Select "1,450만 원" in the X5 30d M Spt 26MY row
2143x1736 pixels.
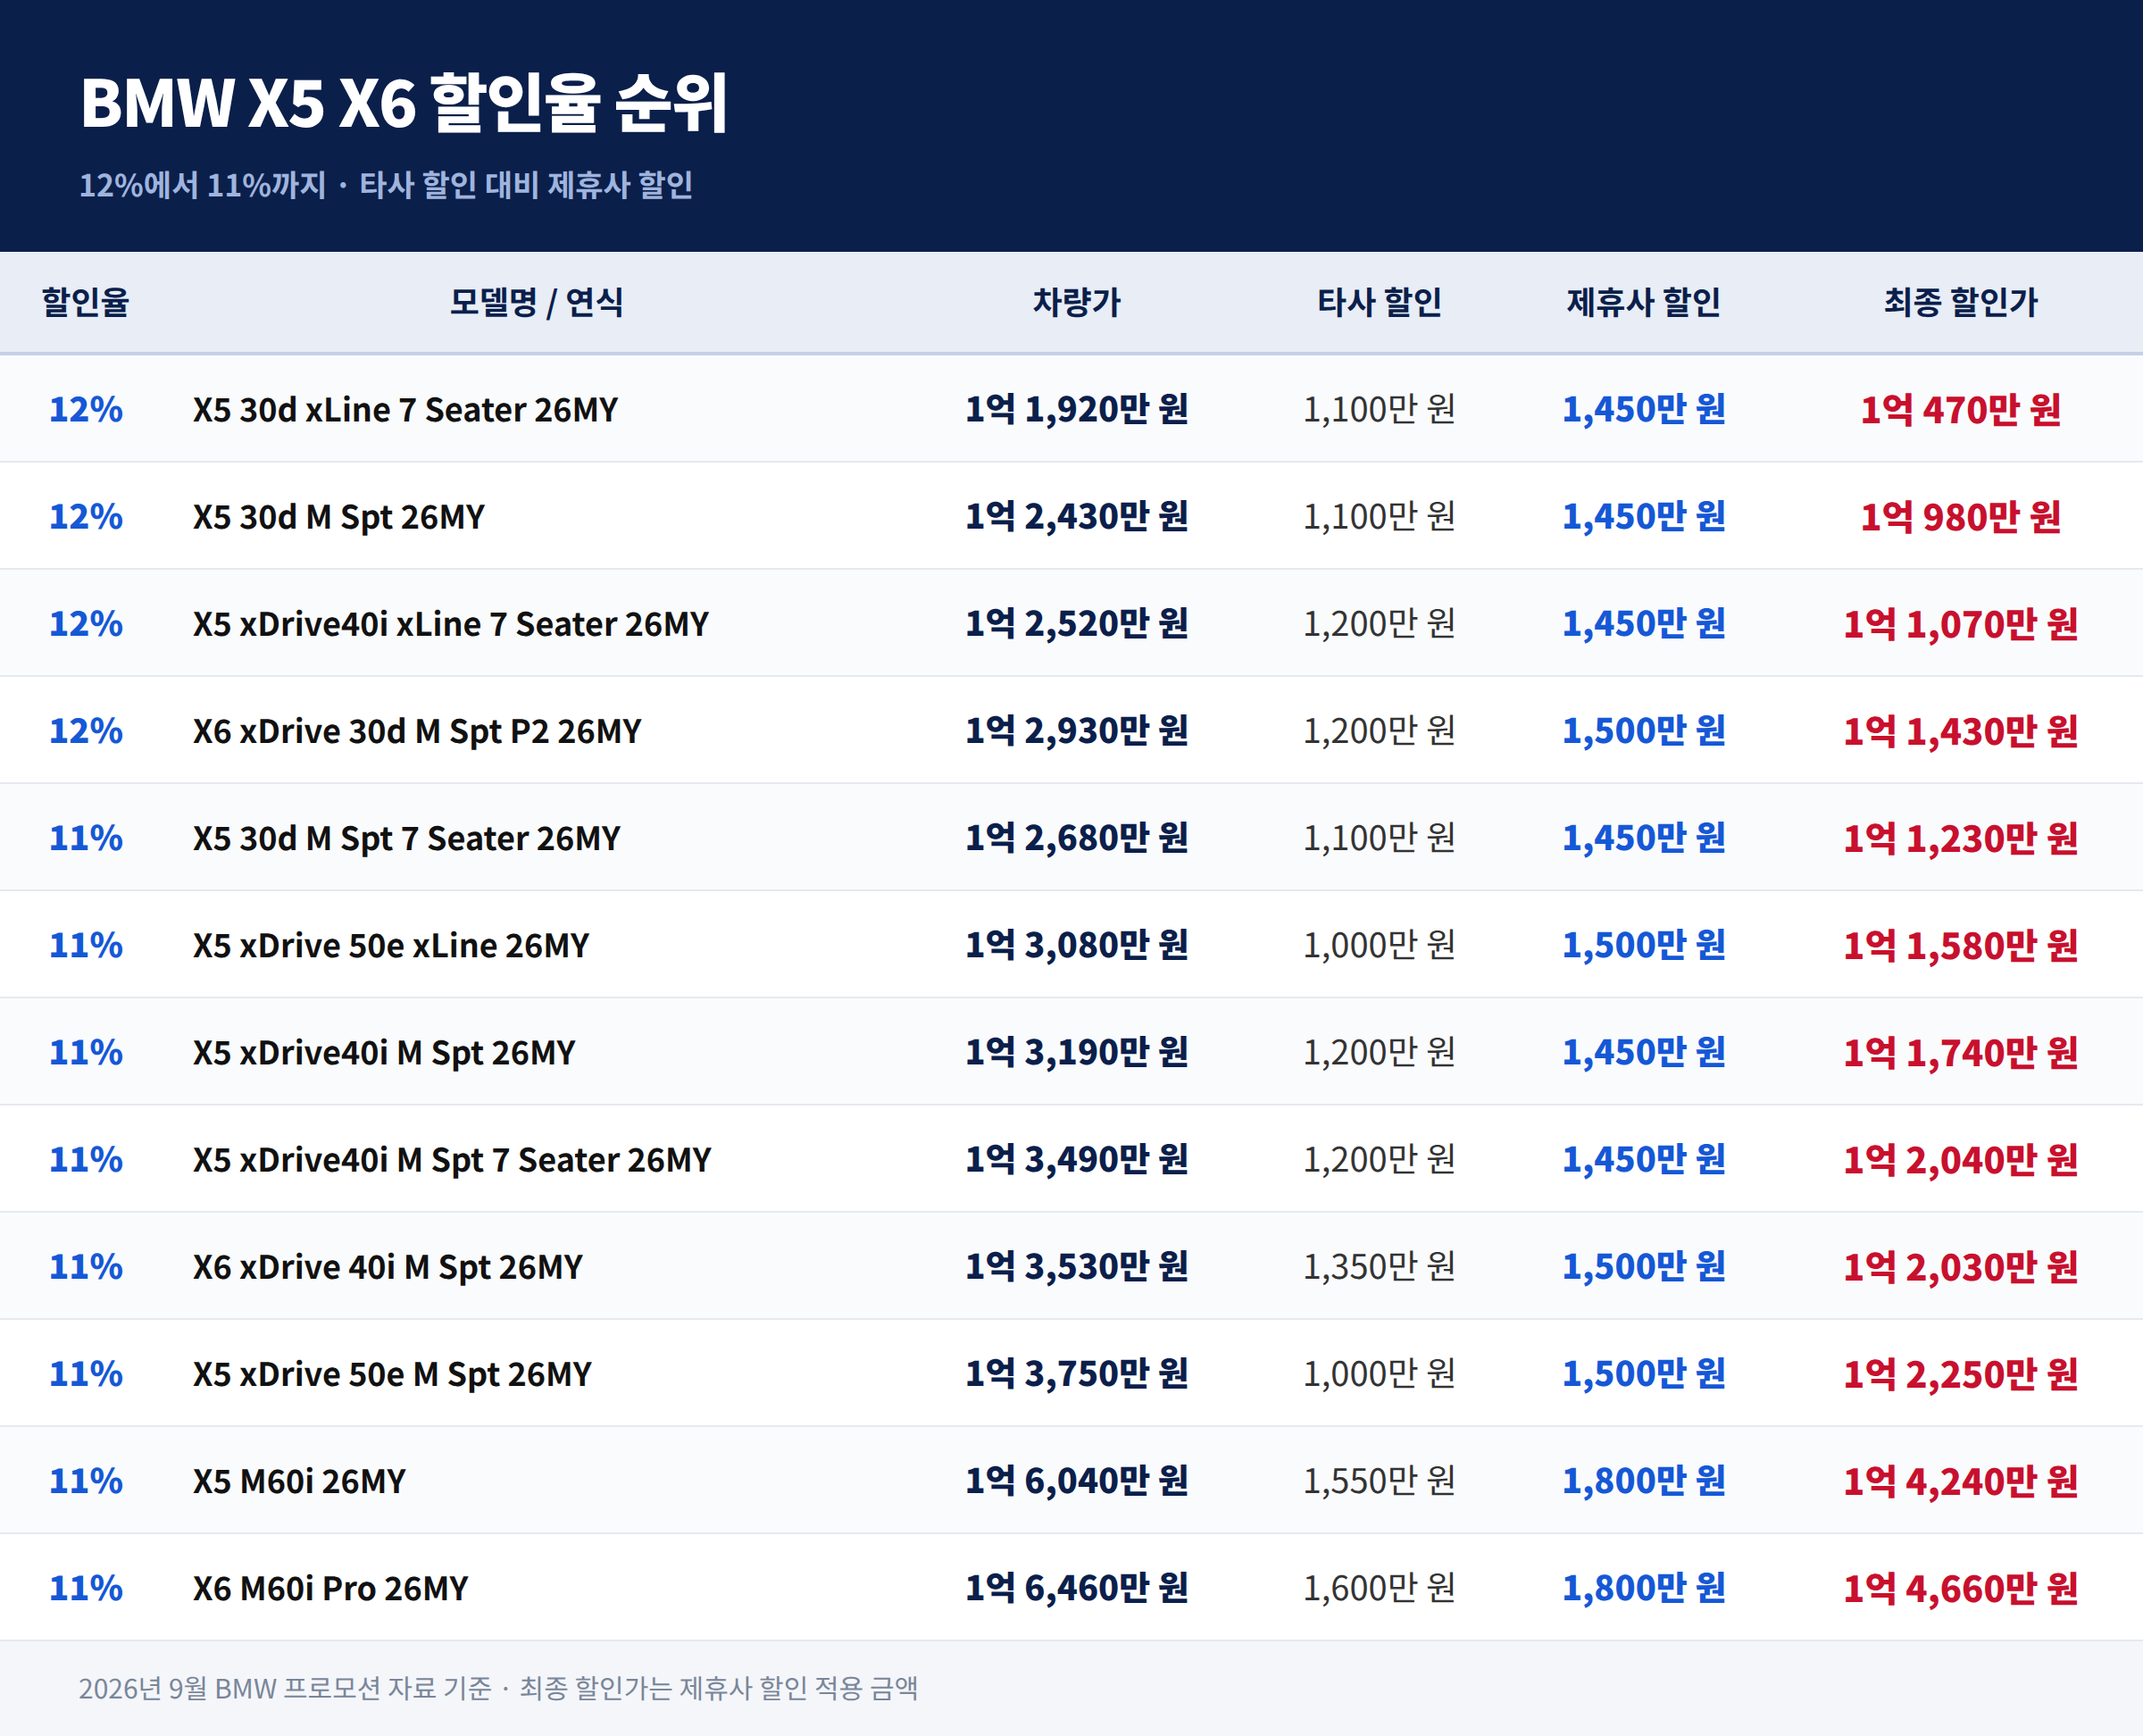click(x=1644, y=517)
